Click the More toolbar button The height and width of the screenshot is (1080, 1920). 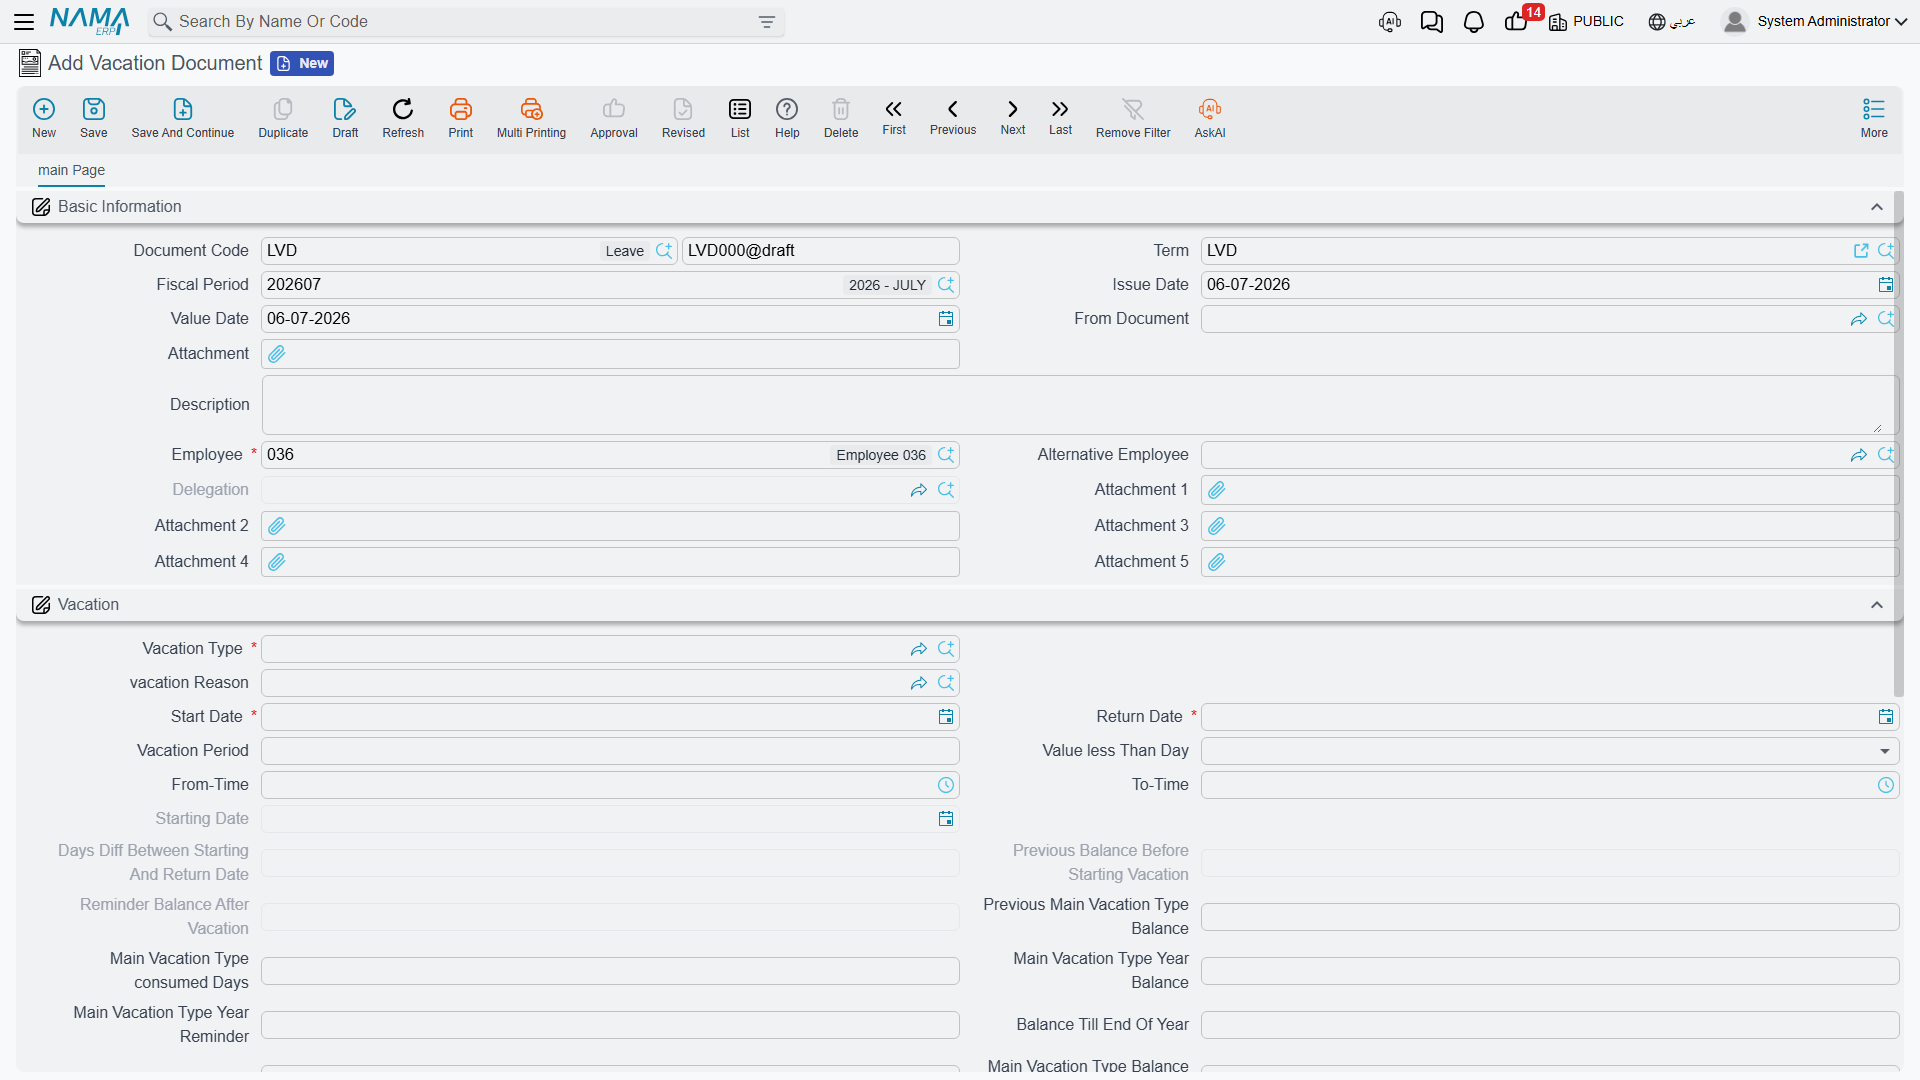pyautogui.click(x=1873, y=118)
